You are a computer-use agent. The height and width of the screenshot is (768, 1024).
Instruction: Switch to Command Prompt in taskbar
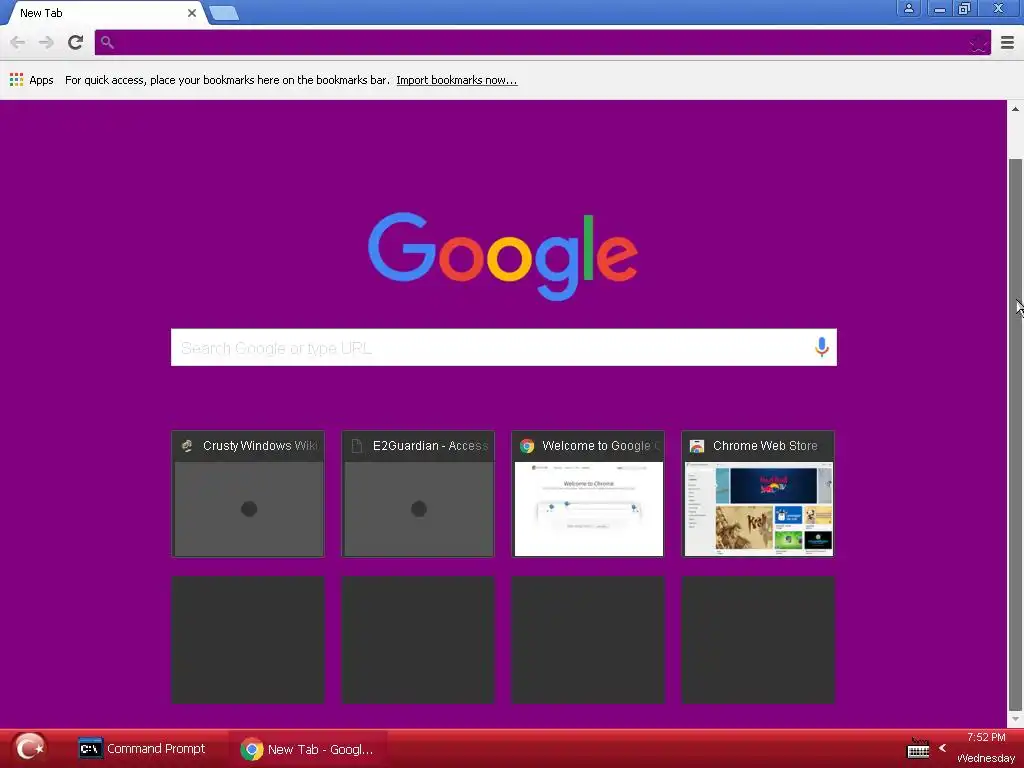(x=142, y=748)
